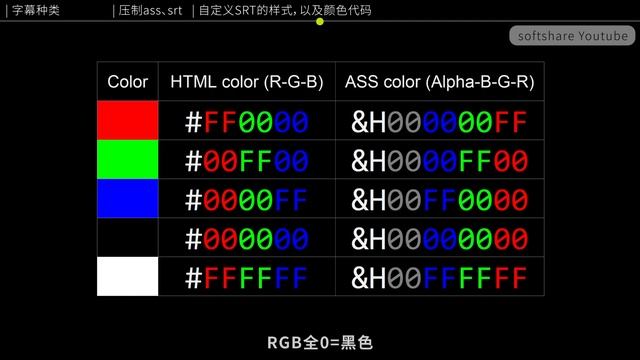Click the &H000000FF ASS code
Image resolution: width=640 pixels, height=360 pixels.
(440, 122)
